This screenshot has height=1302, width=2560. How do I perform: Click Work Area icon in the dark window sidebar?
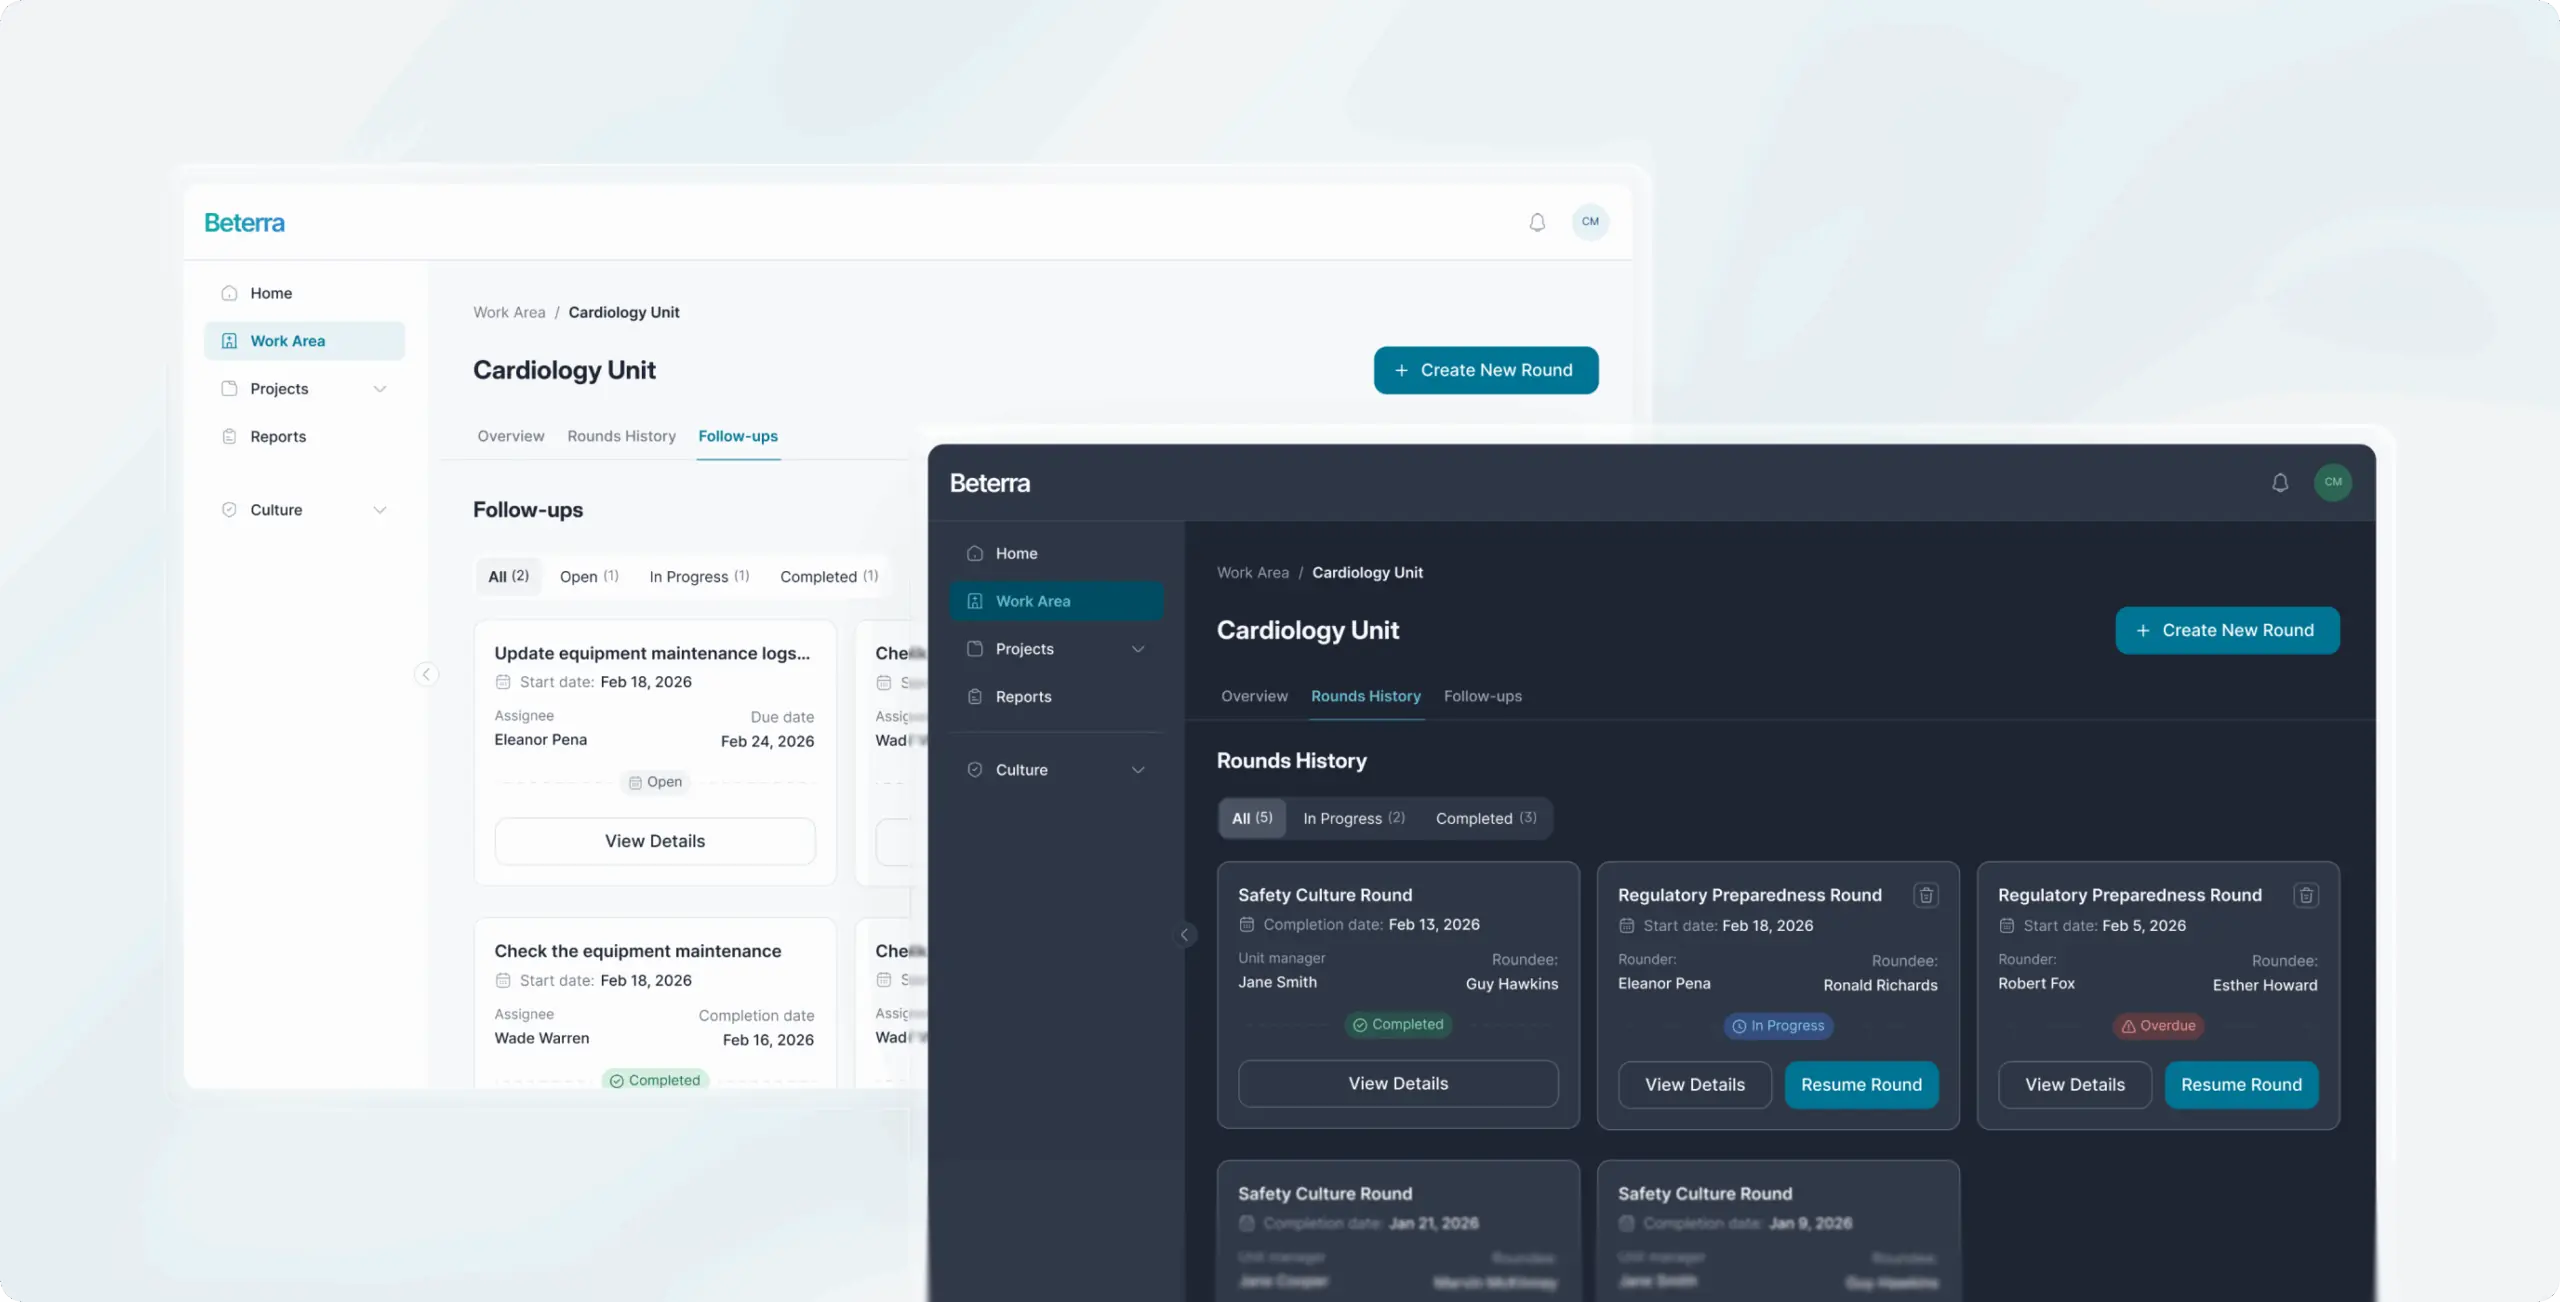point(975,601)
